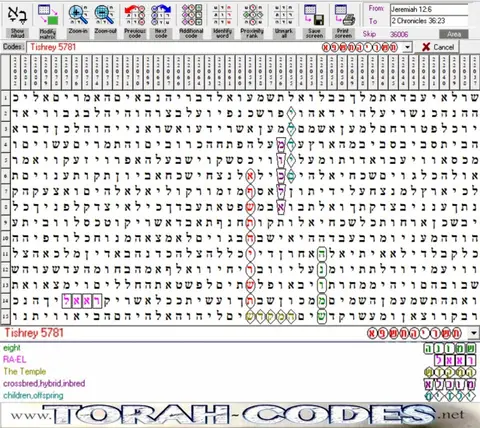Click the www.TORAH-CODES.net banner
480x428 pixels.
[240, 415]
